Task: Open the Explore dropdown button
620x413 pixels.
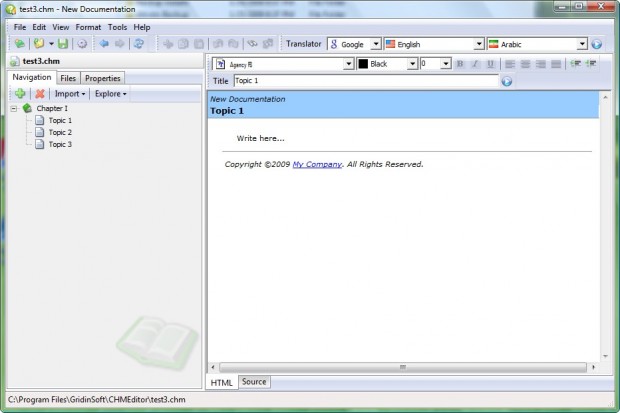Action: pos(110,94)
